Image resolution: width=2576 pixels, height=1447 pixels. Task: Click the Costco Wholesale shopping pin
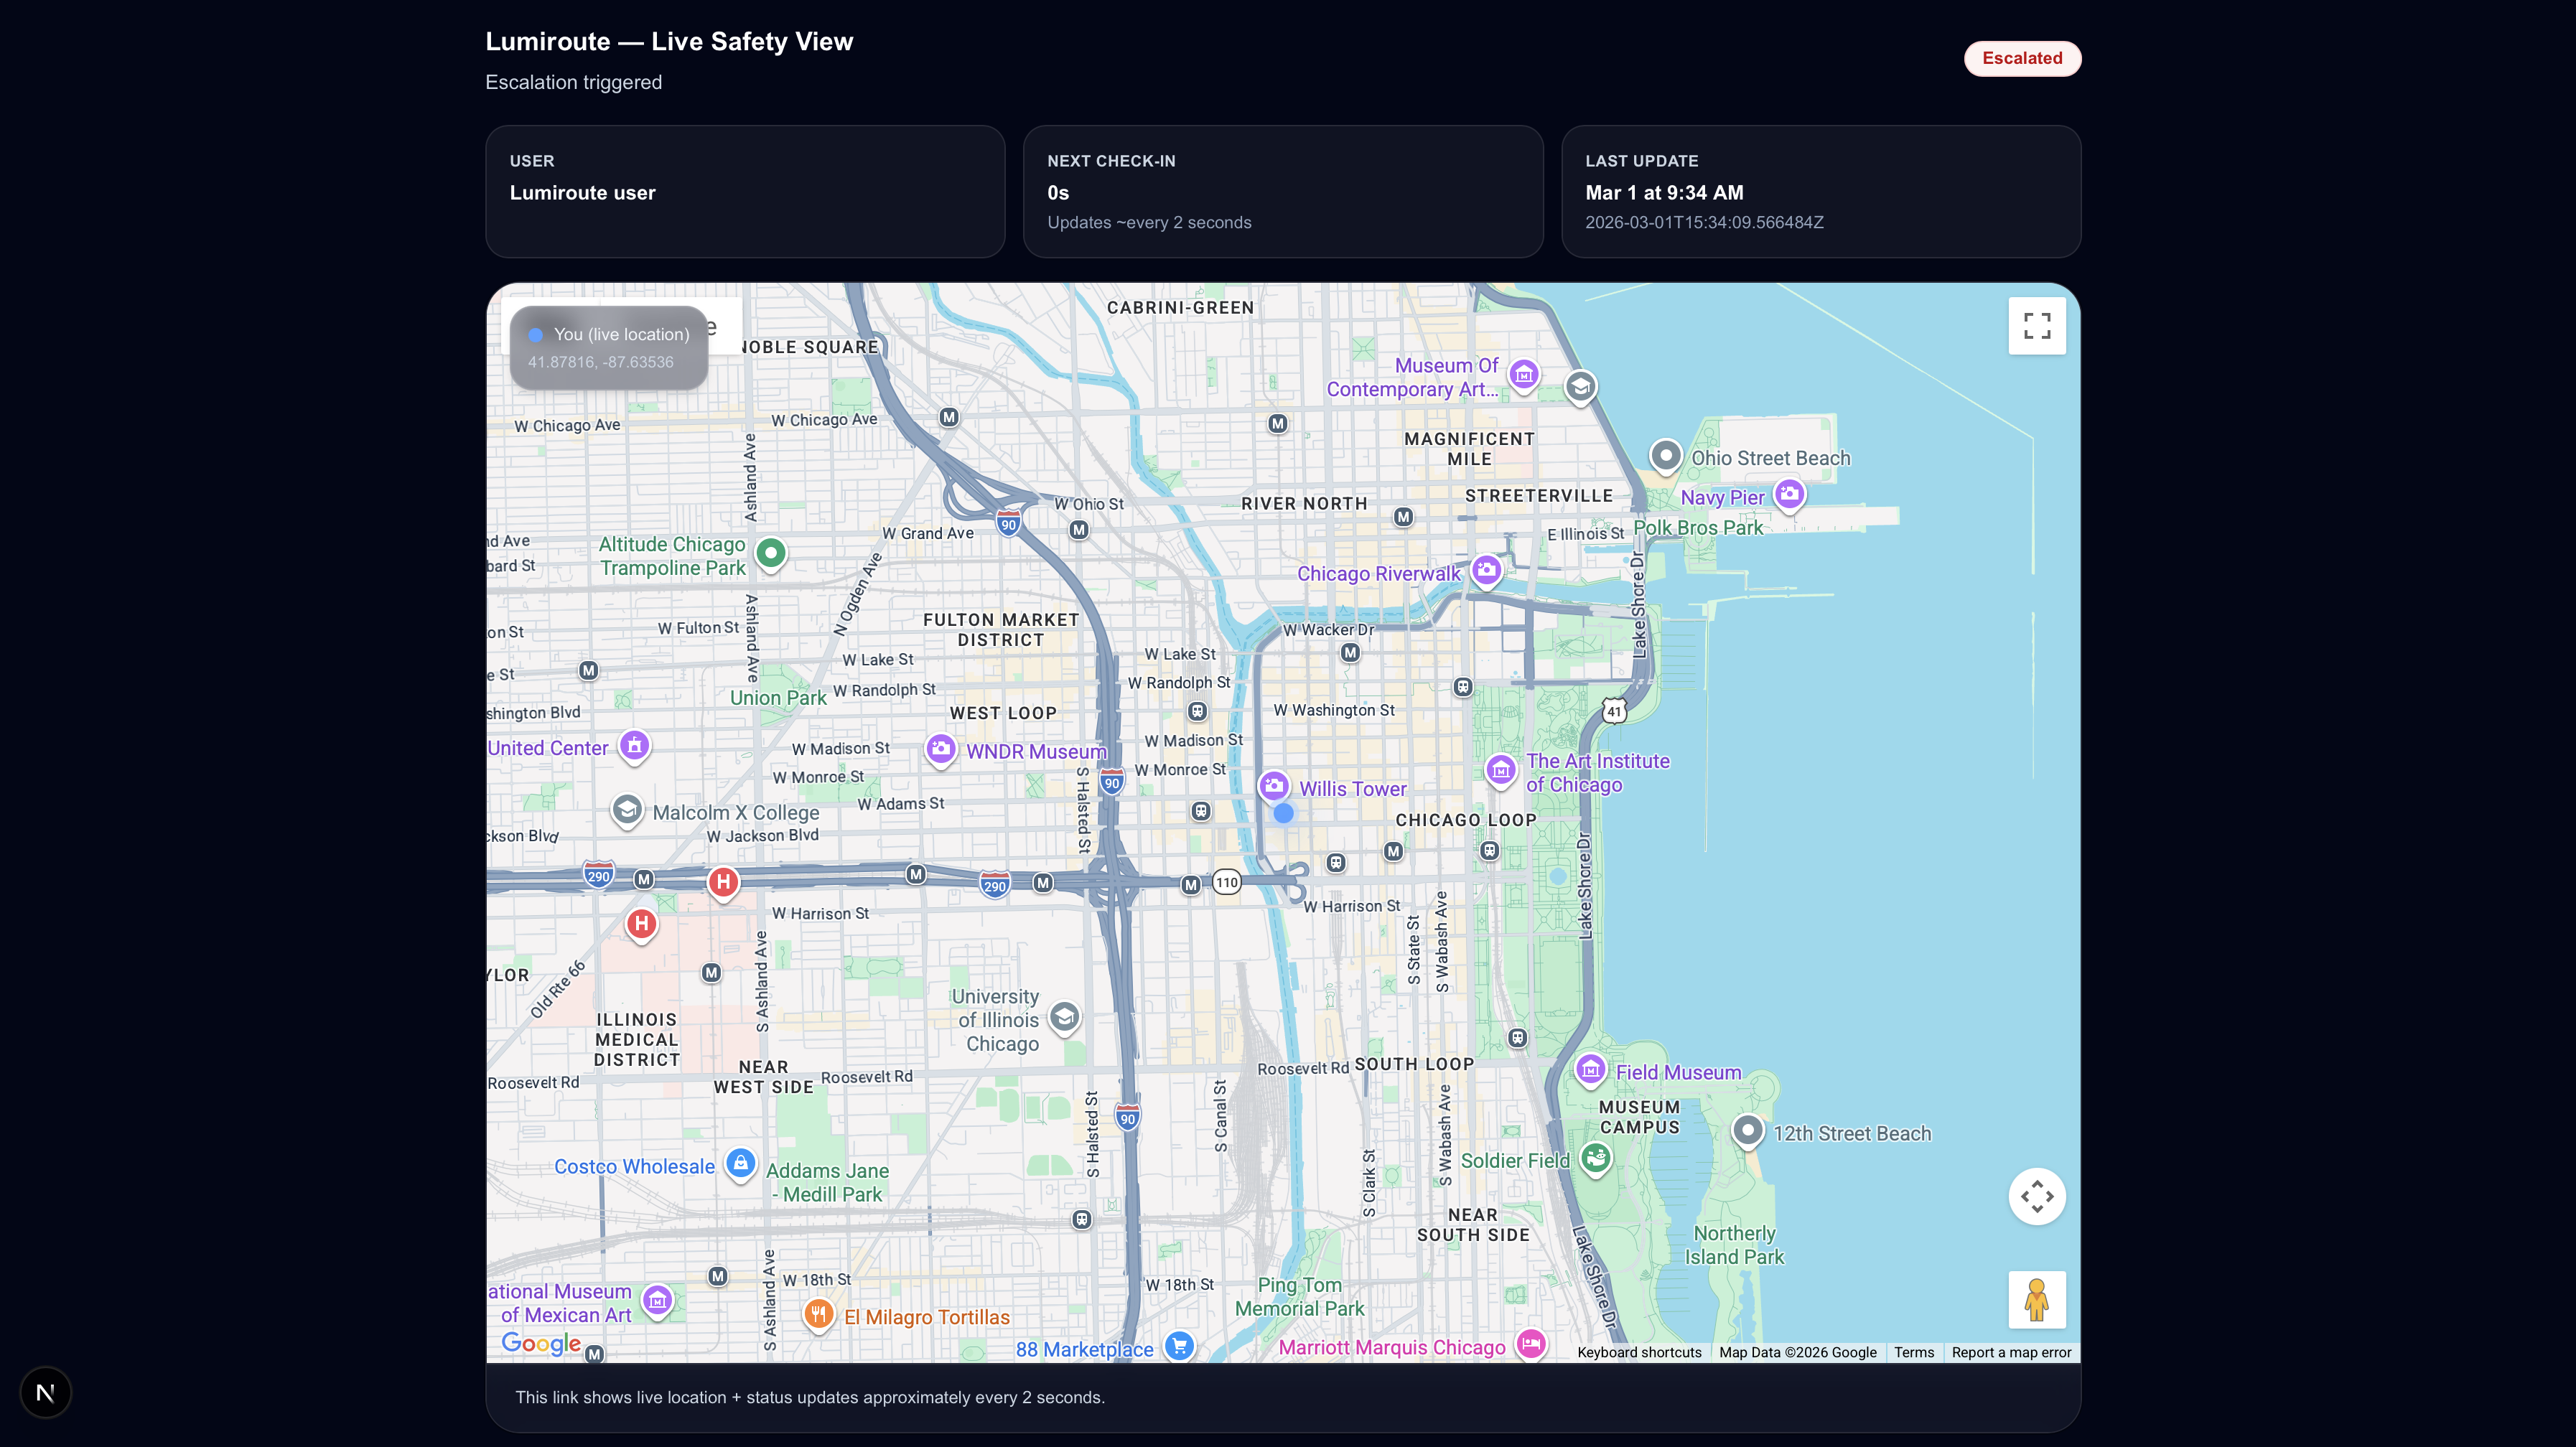pyautogui.click(x=740, y=1163)
